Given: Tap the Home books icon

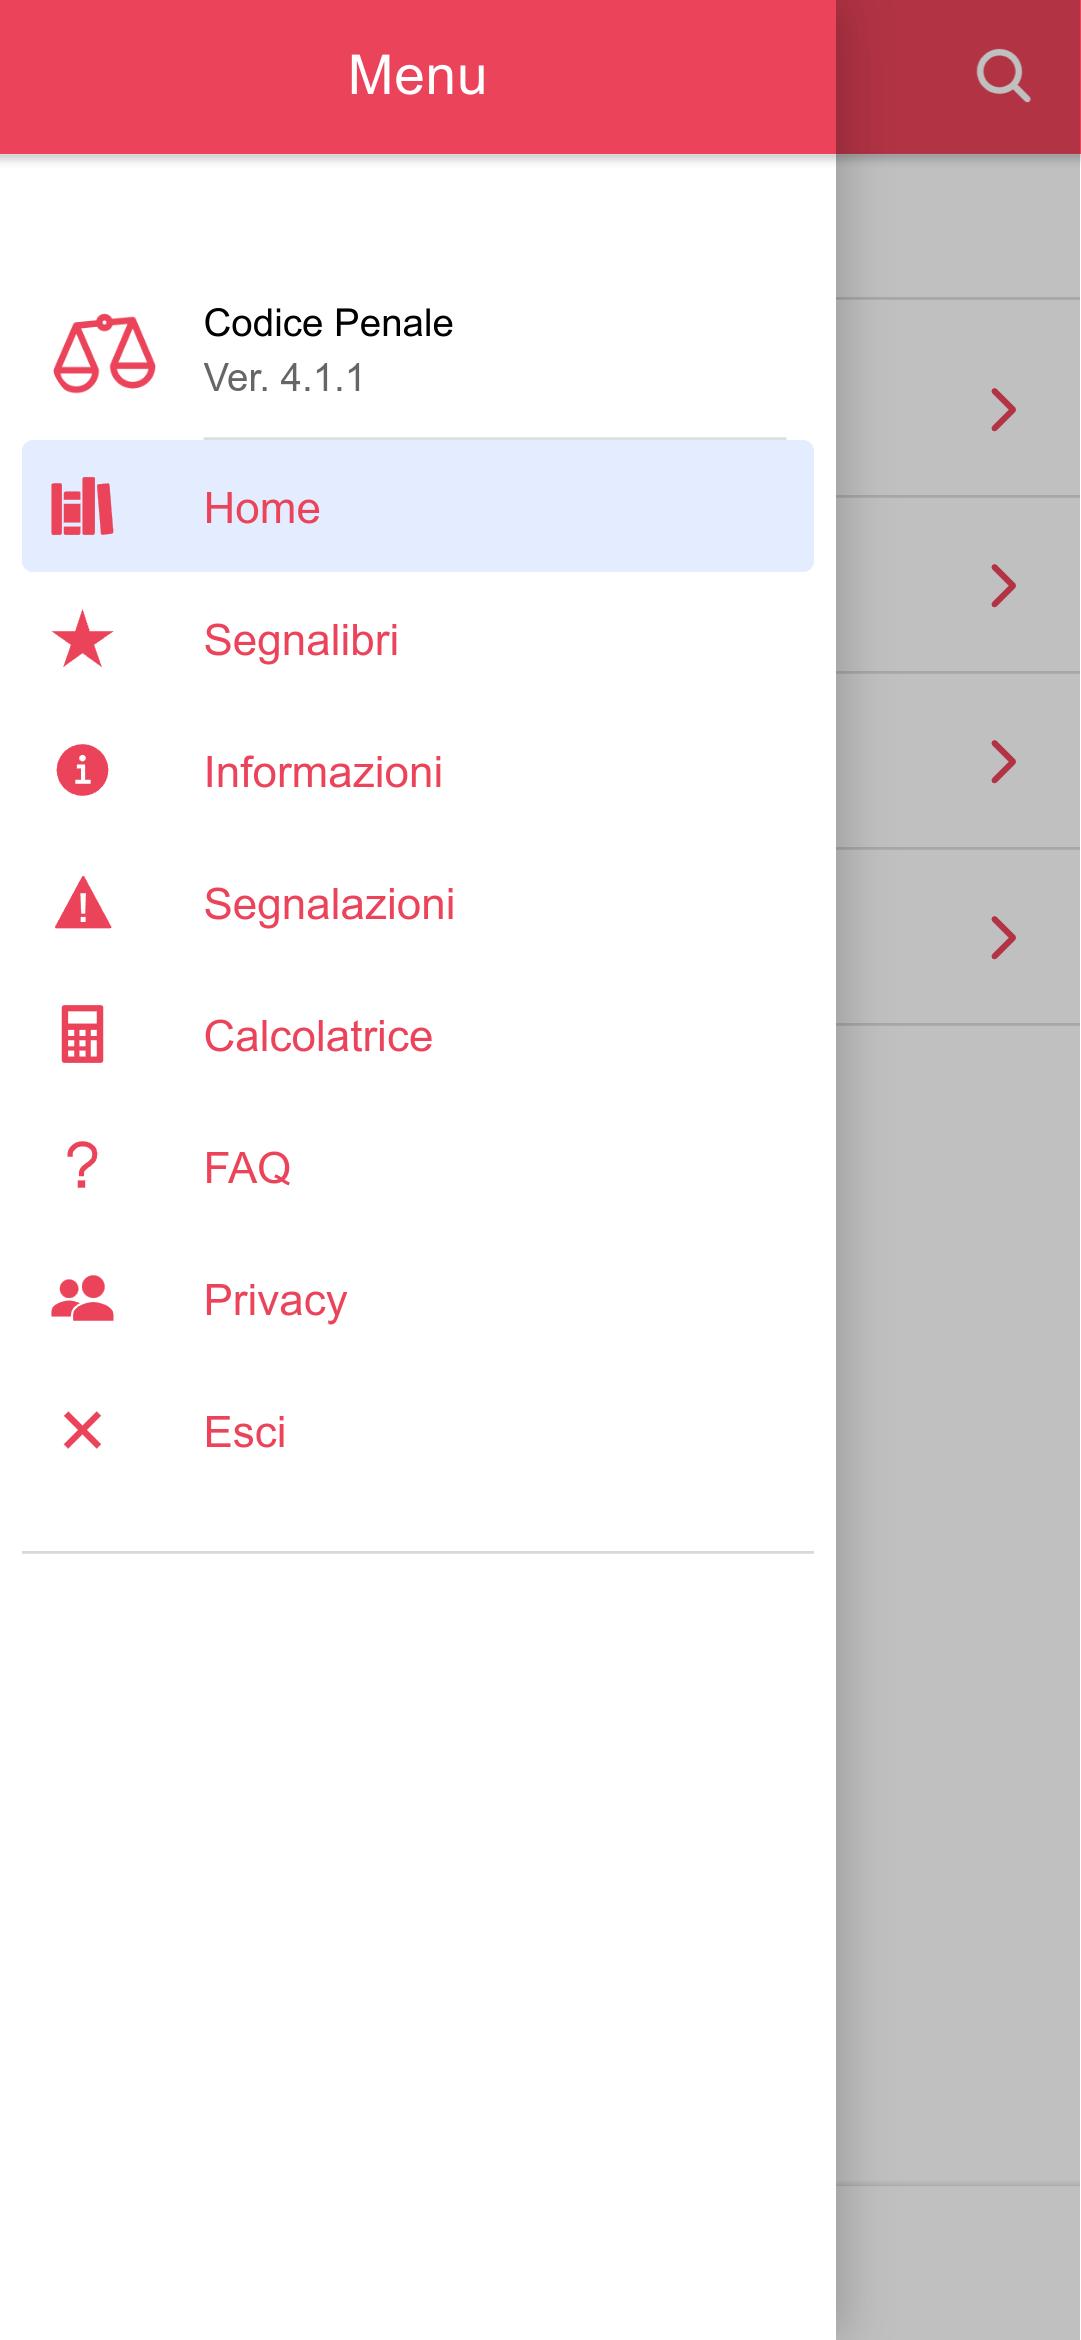Looking at the screenshot, I should point(82,507).
